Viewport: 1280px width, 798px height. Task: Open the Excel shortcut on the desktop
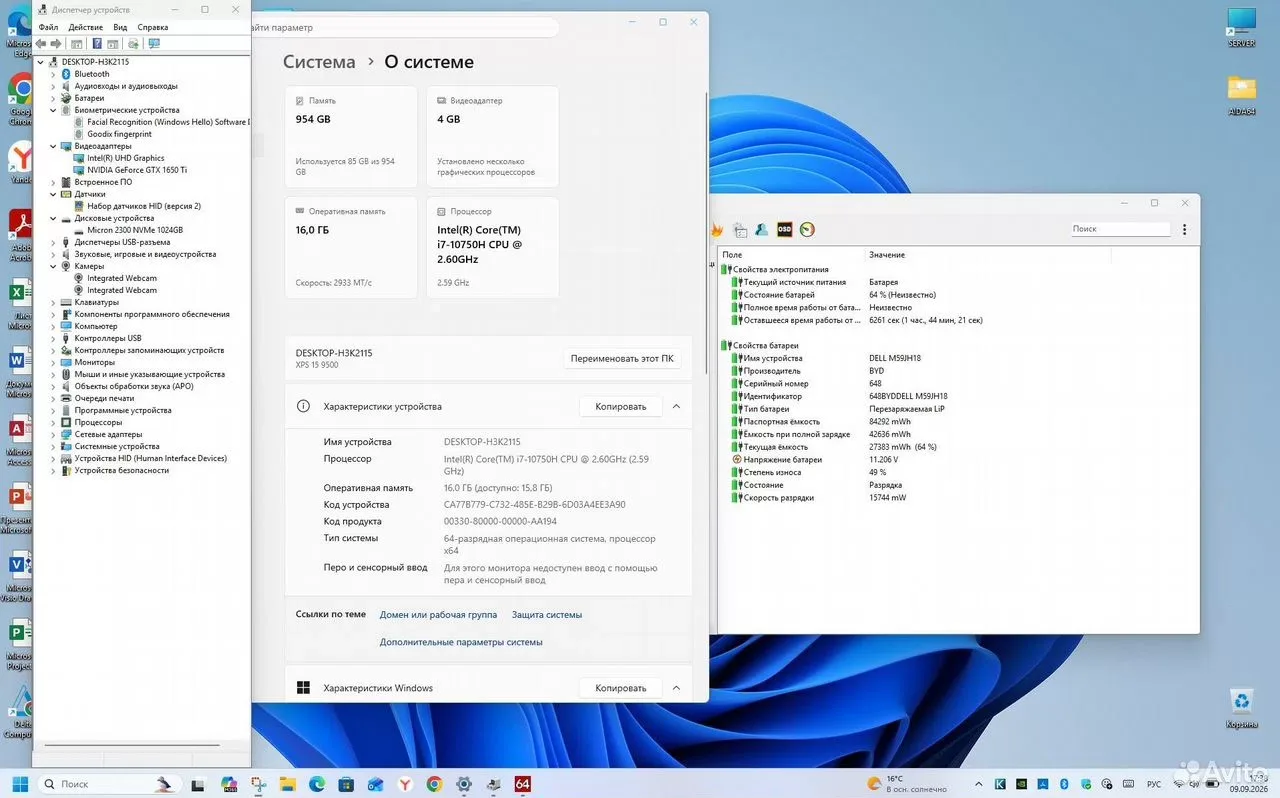click(18, 305)
